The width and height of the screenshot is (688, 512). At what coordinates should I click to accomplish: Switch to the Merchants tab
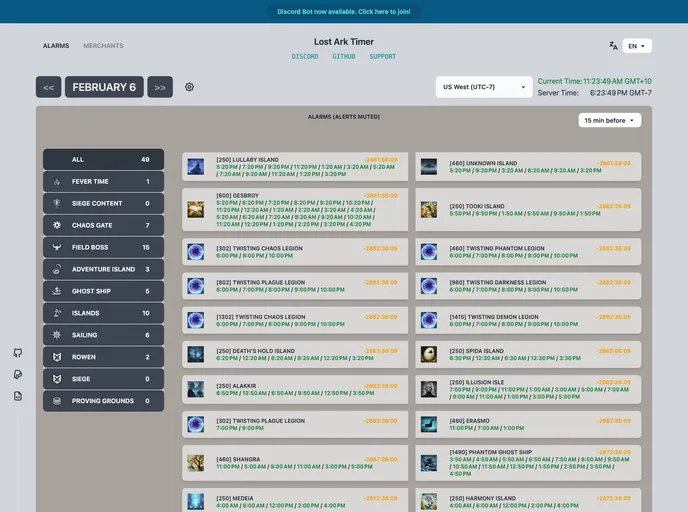click(x=103, y=46)
